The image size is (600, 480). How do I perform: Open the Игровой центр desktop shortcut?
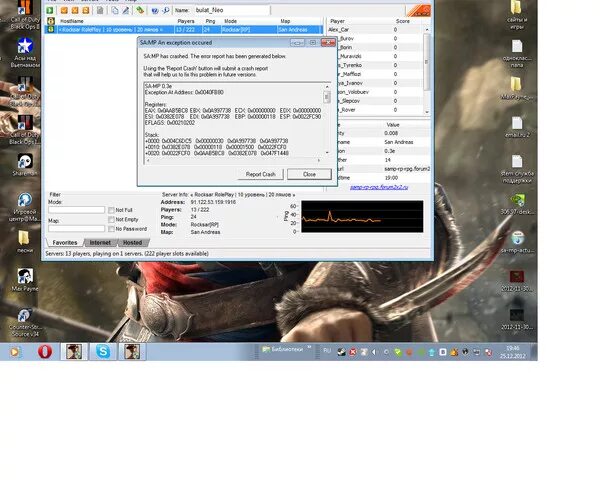pos(25,207)
